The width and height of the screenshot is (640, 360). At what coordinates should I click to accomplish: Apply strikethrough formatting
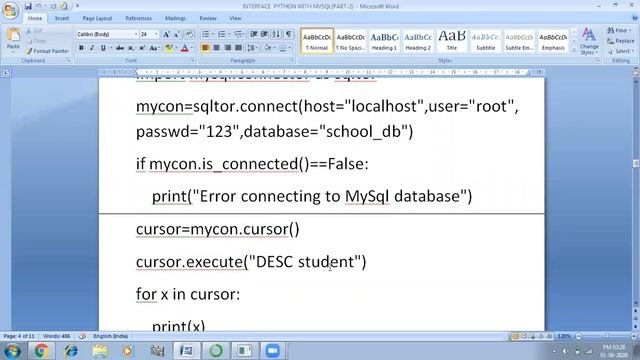coord(120,48)
